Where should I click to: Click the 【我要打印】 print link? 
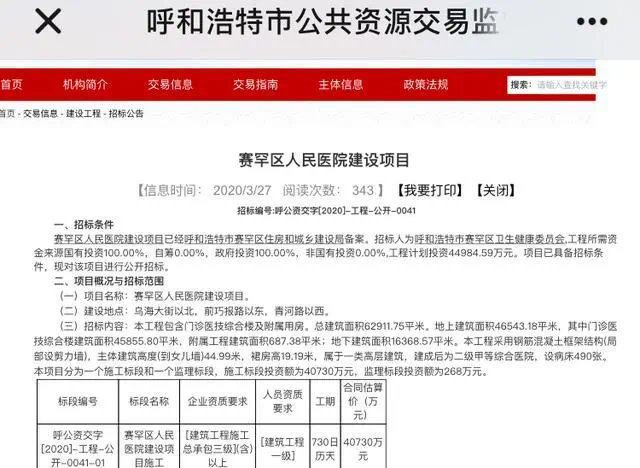coord(430,190)
